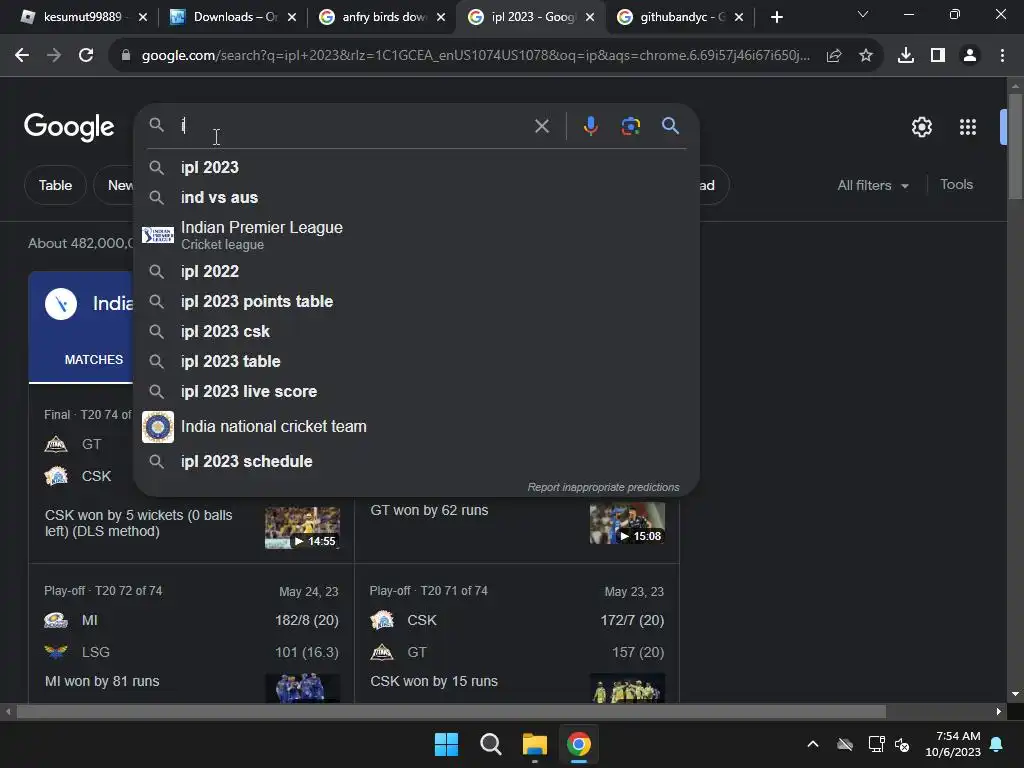
Task: Open Chrome profile avatar
Action: tap(970, 56)
